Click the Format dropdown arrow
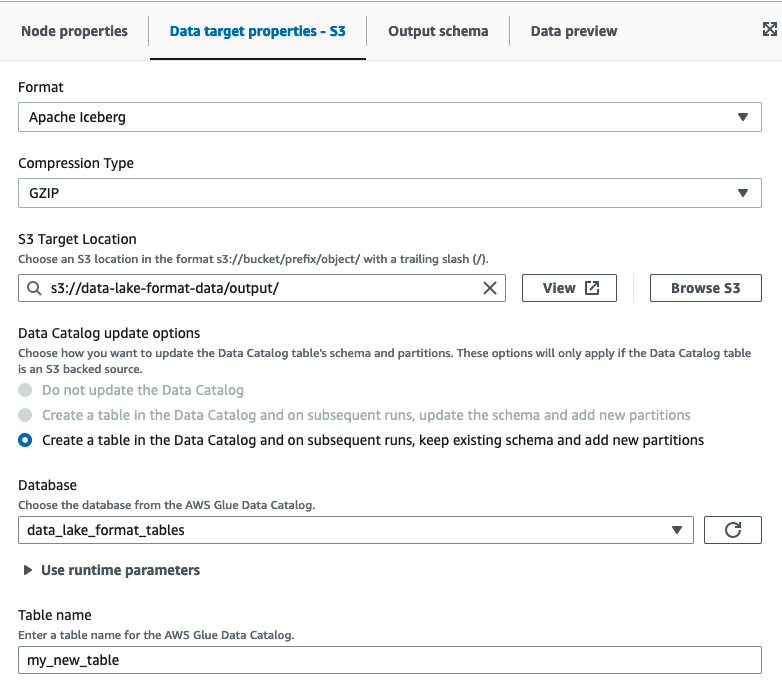The height and width of the screenshot is (688, 782). pos(742,117)
